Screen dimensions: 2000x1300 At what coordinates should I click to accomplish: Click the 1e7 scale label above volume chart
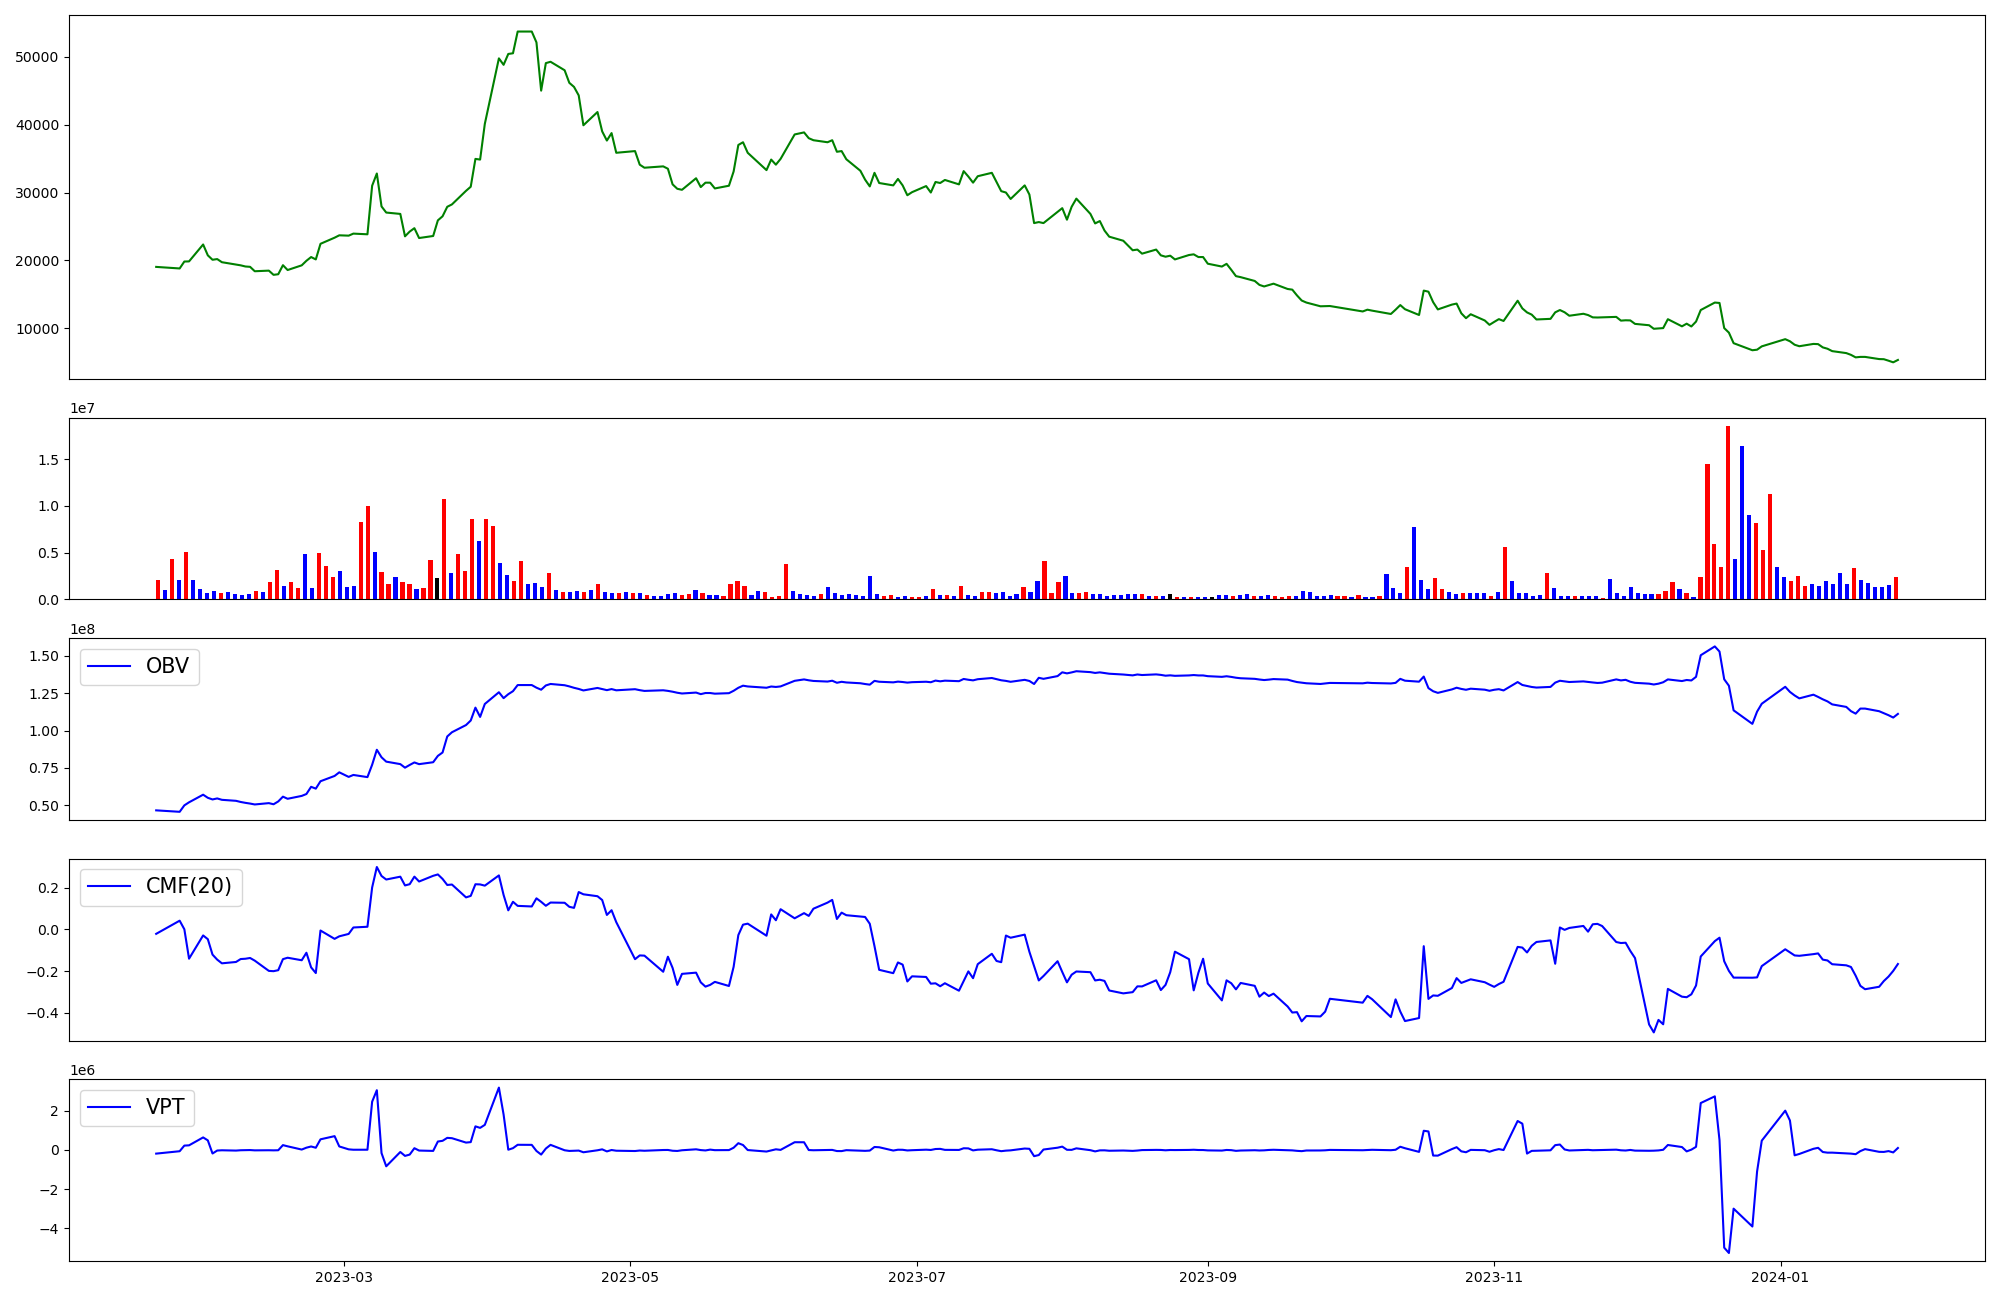click(83, 409)
